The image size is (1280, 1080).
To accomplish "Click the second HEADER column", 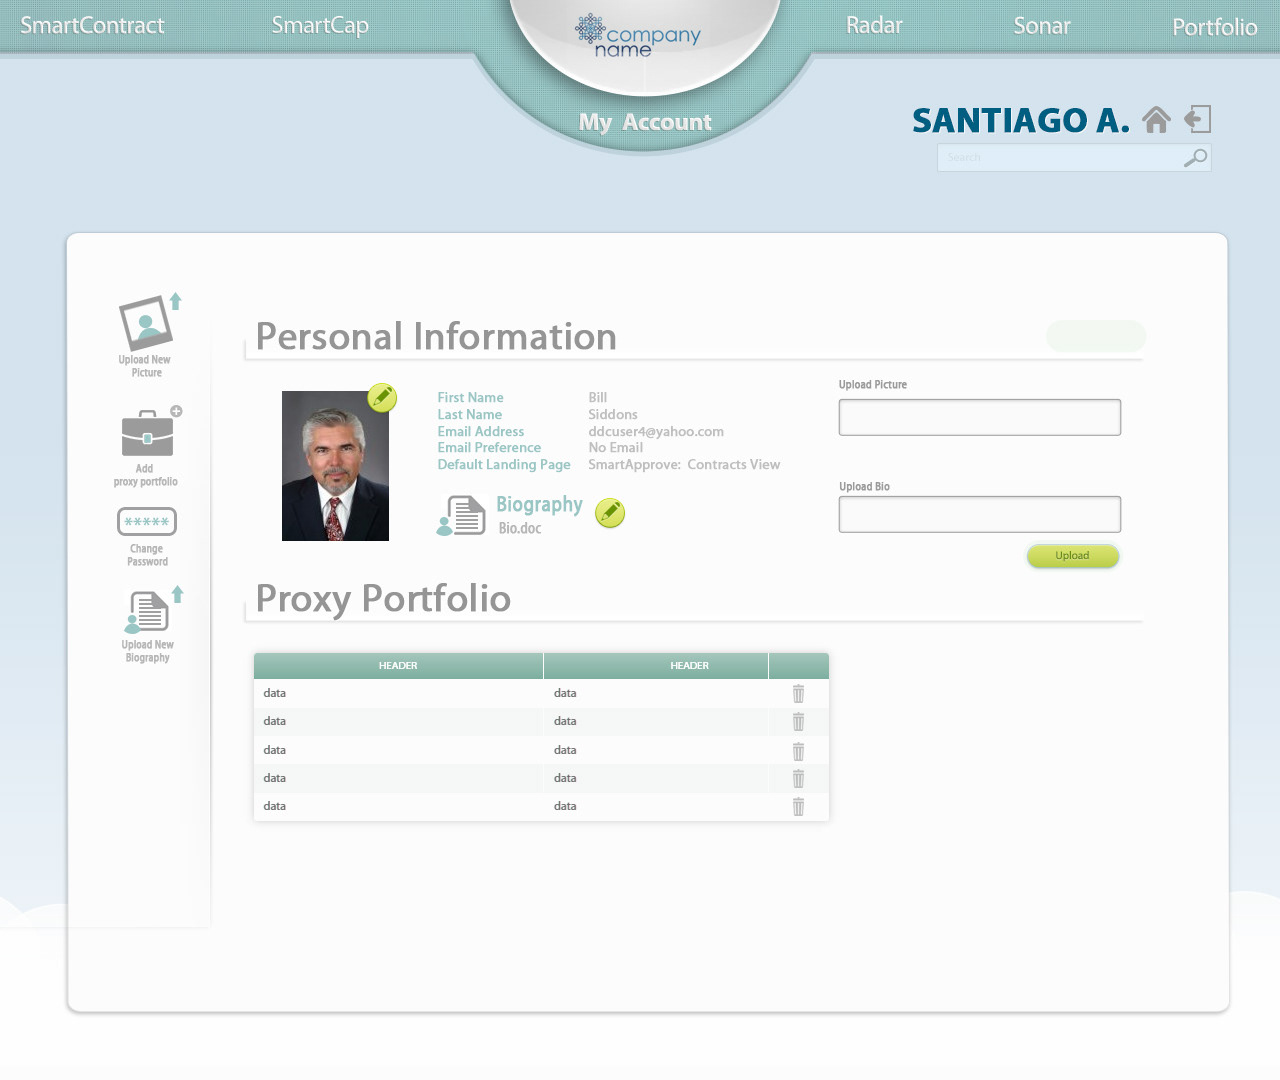I will [656, 666].
